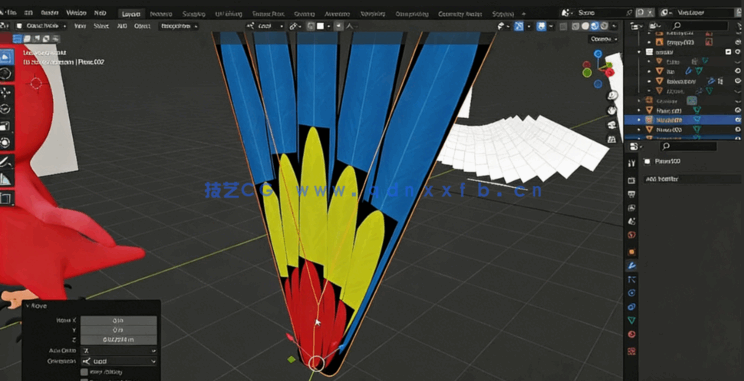This screenshot has width=744, height=381.
Task: Open the Output properties tab
Action: pos(632,194)
